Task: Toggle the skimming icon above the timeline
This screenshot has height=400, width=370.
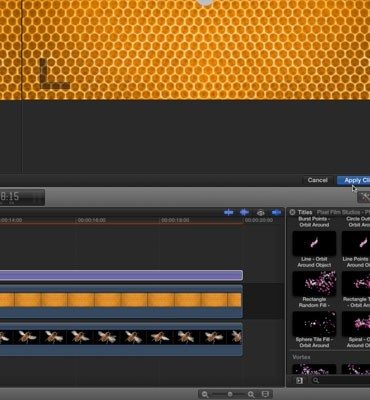Action: pos(229,212)
